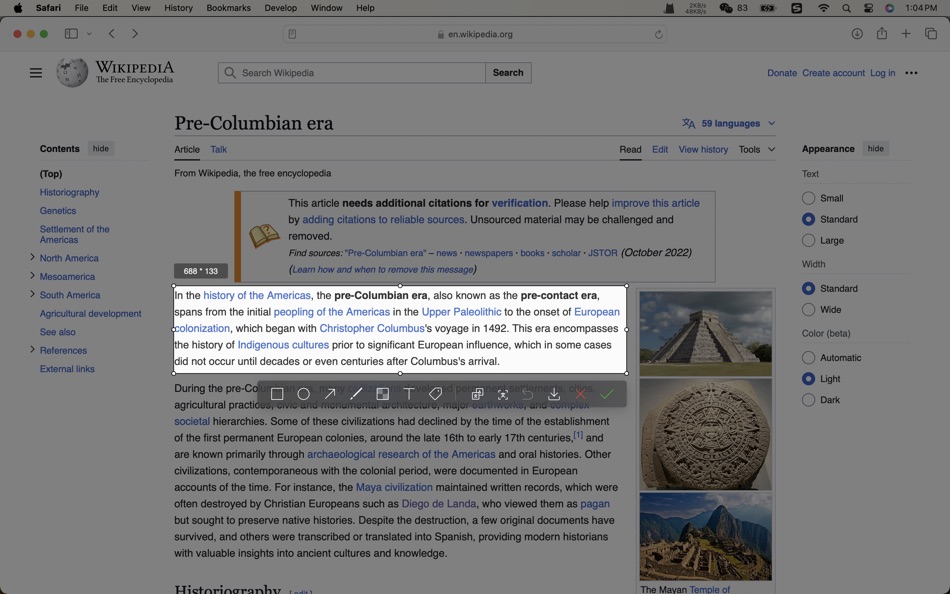Select the mosaic blur tool
The width and height of the screenshot is (950, 594).
(x=382, y=394)
